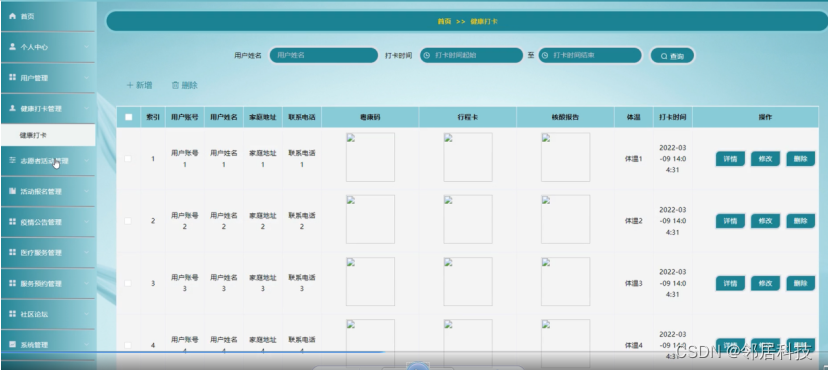Open 详情 for row 3
This screenshot has width=828, height=370.
coord(730,283)
